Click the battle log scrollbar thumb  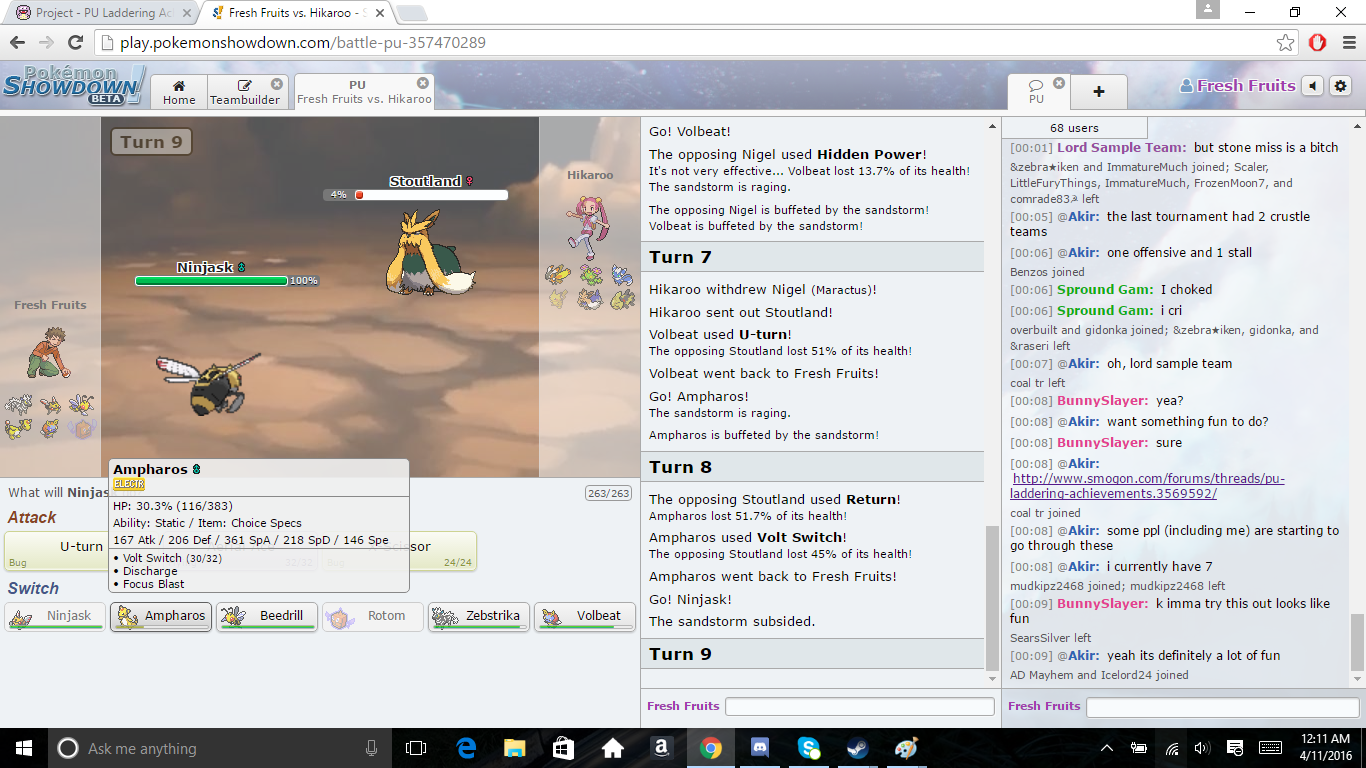coord(992,598)
